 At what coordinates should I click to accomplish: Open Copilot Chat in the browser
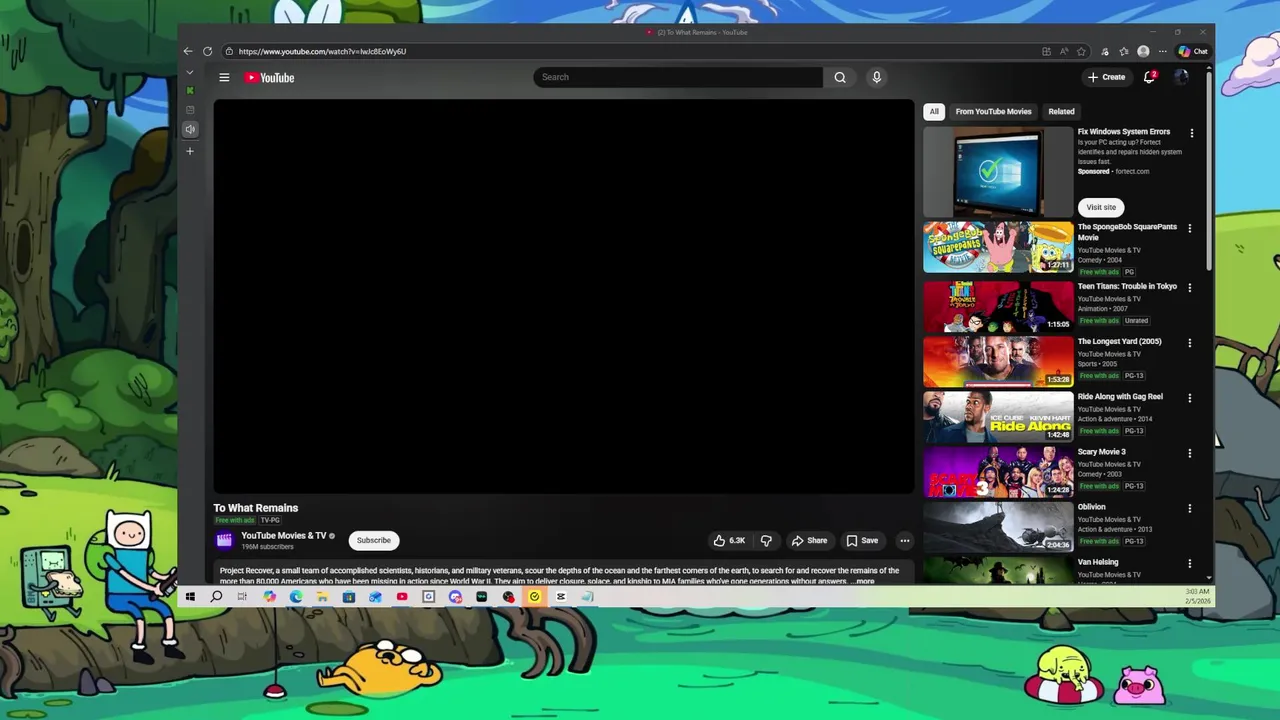[1192, 51]
